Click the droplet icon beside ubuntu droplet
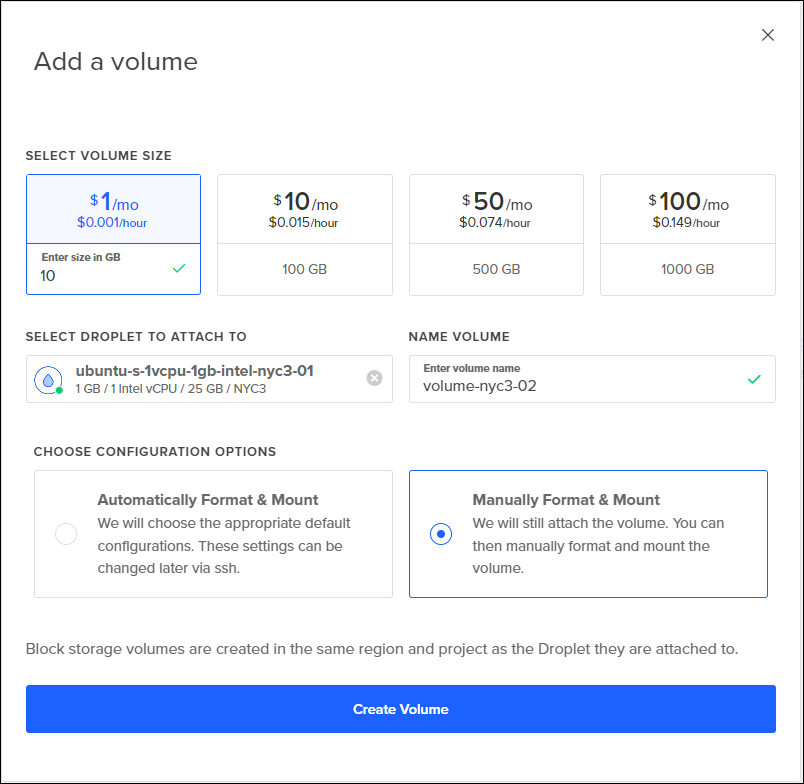804x784 pixels. click(x=47, y=380)
